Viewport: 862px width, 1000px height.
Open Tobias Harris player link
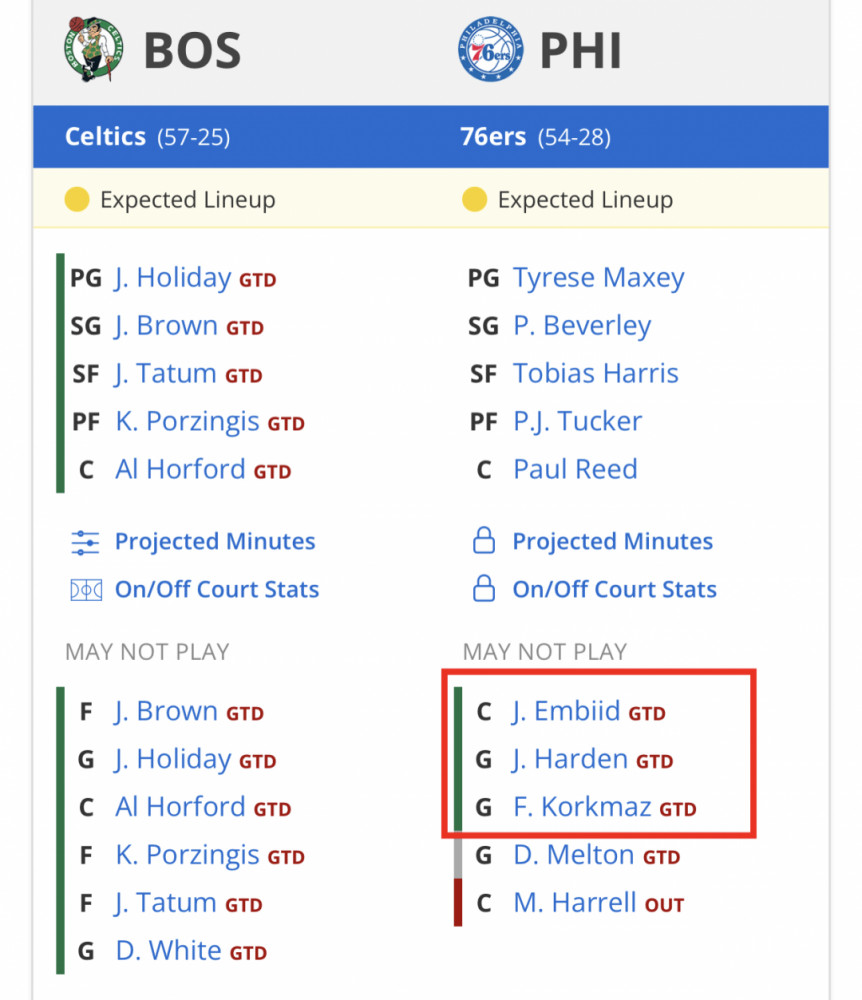coord(595,374)
